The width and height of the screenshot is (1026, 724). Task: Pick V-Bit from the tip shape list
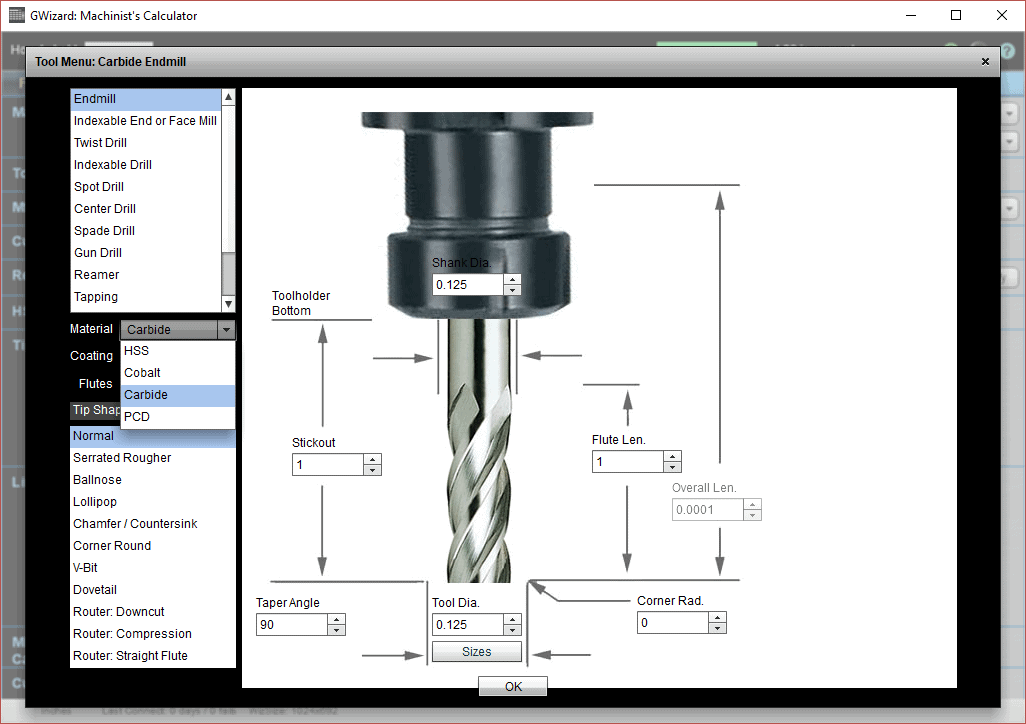[x=85, y=567]
